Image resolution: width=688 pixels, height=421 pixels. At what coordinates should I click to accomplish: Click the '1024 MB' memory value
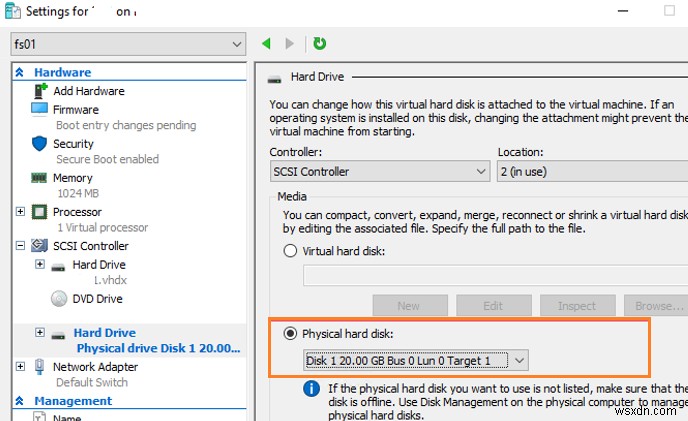(x=78, y=193)
